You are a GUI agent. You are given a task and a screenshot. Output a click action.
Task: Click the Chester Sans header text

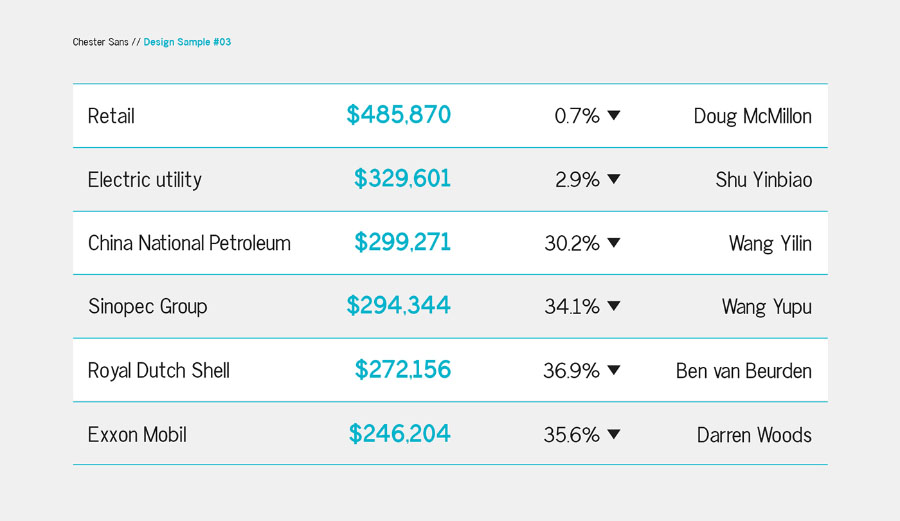click(x=100, y=42)
